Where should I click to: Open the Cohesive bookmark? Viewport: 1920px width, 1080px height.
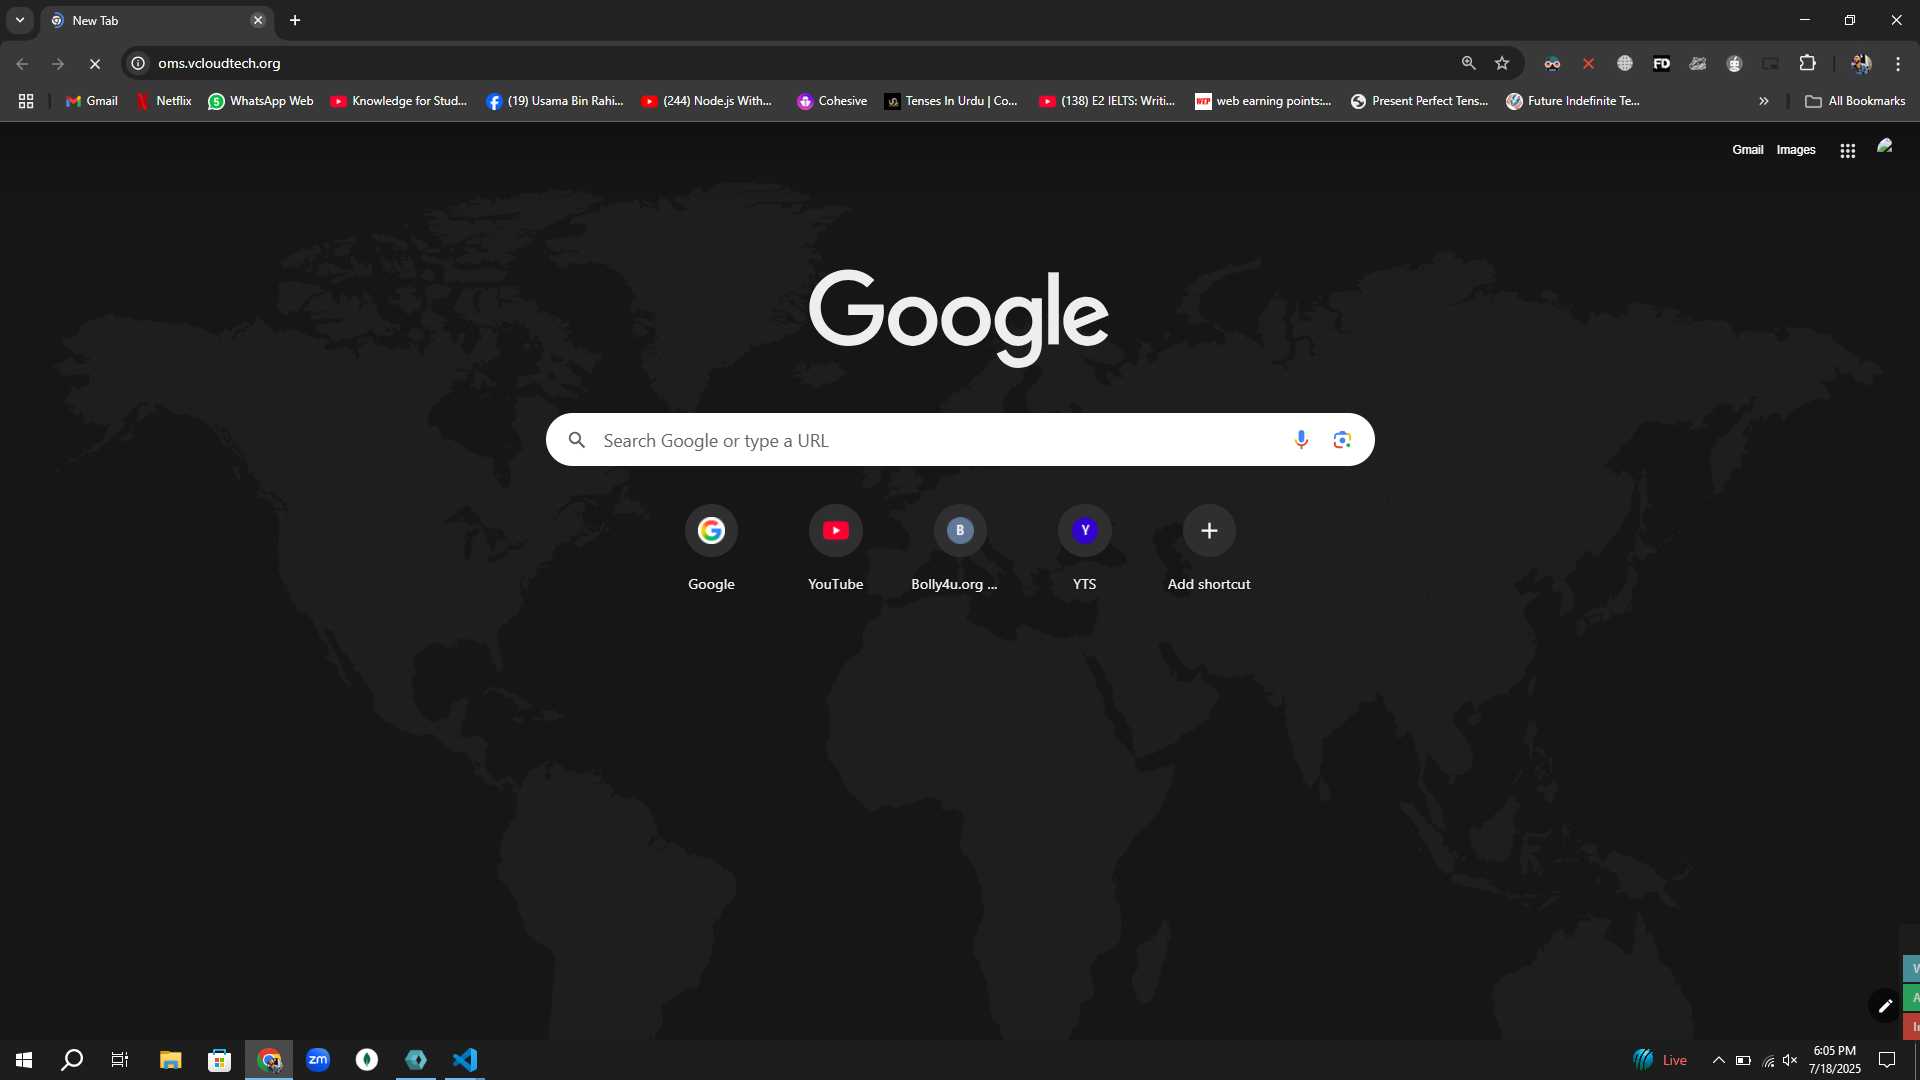point(832,101)
